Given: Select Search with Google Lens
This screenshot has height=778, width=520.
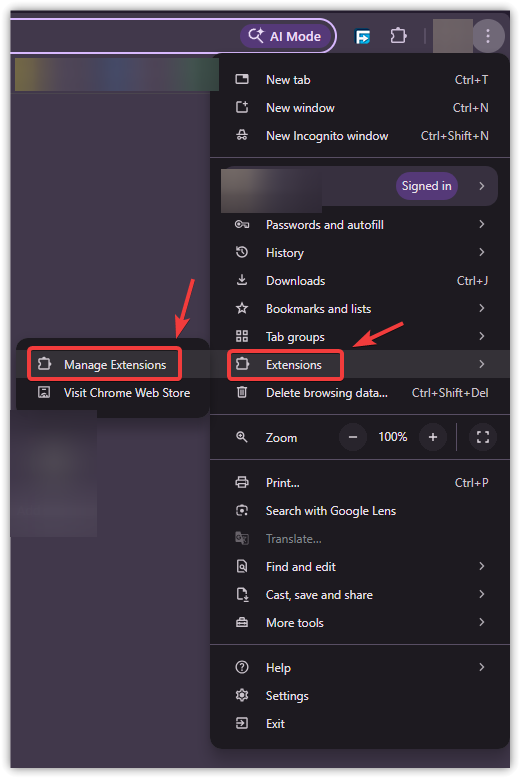Looking at the screenshot, I should [x=360, y=511].
